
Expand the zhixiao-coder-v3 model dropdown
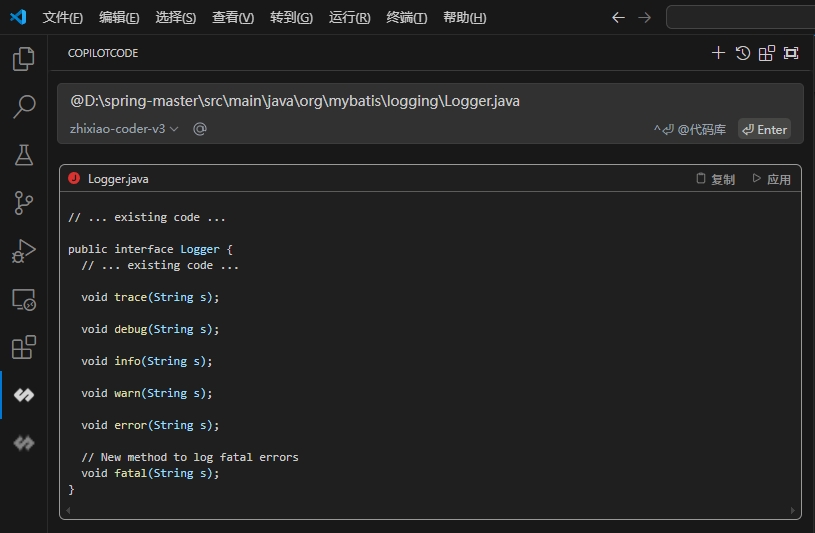(x=124, y=129)
